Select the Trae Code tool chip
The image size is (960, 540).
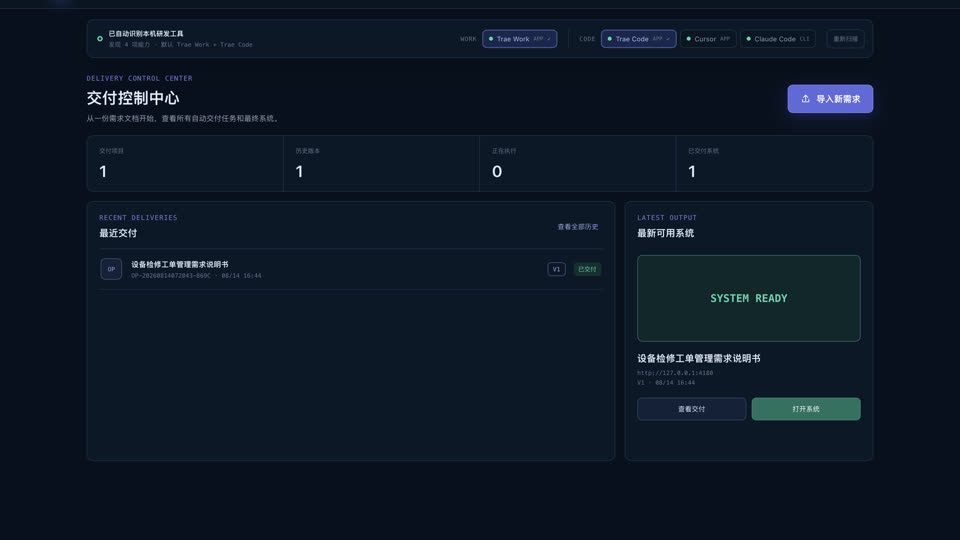(638, 39)
